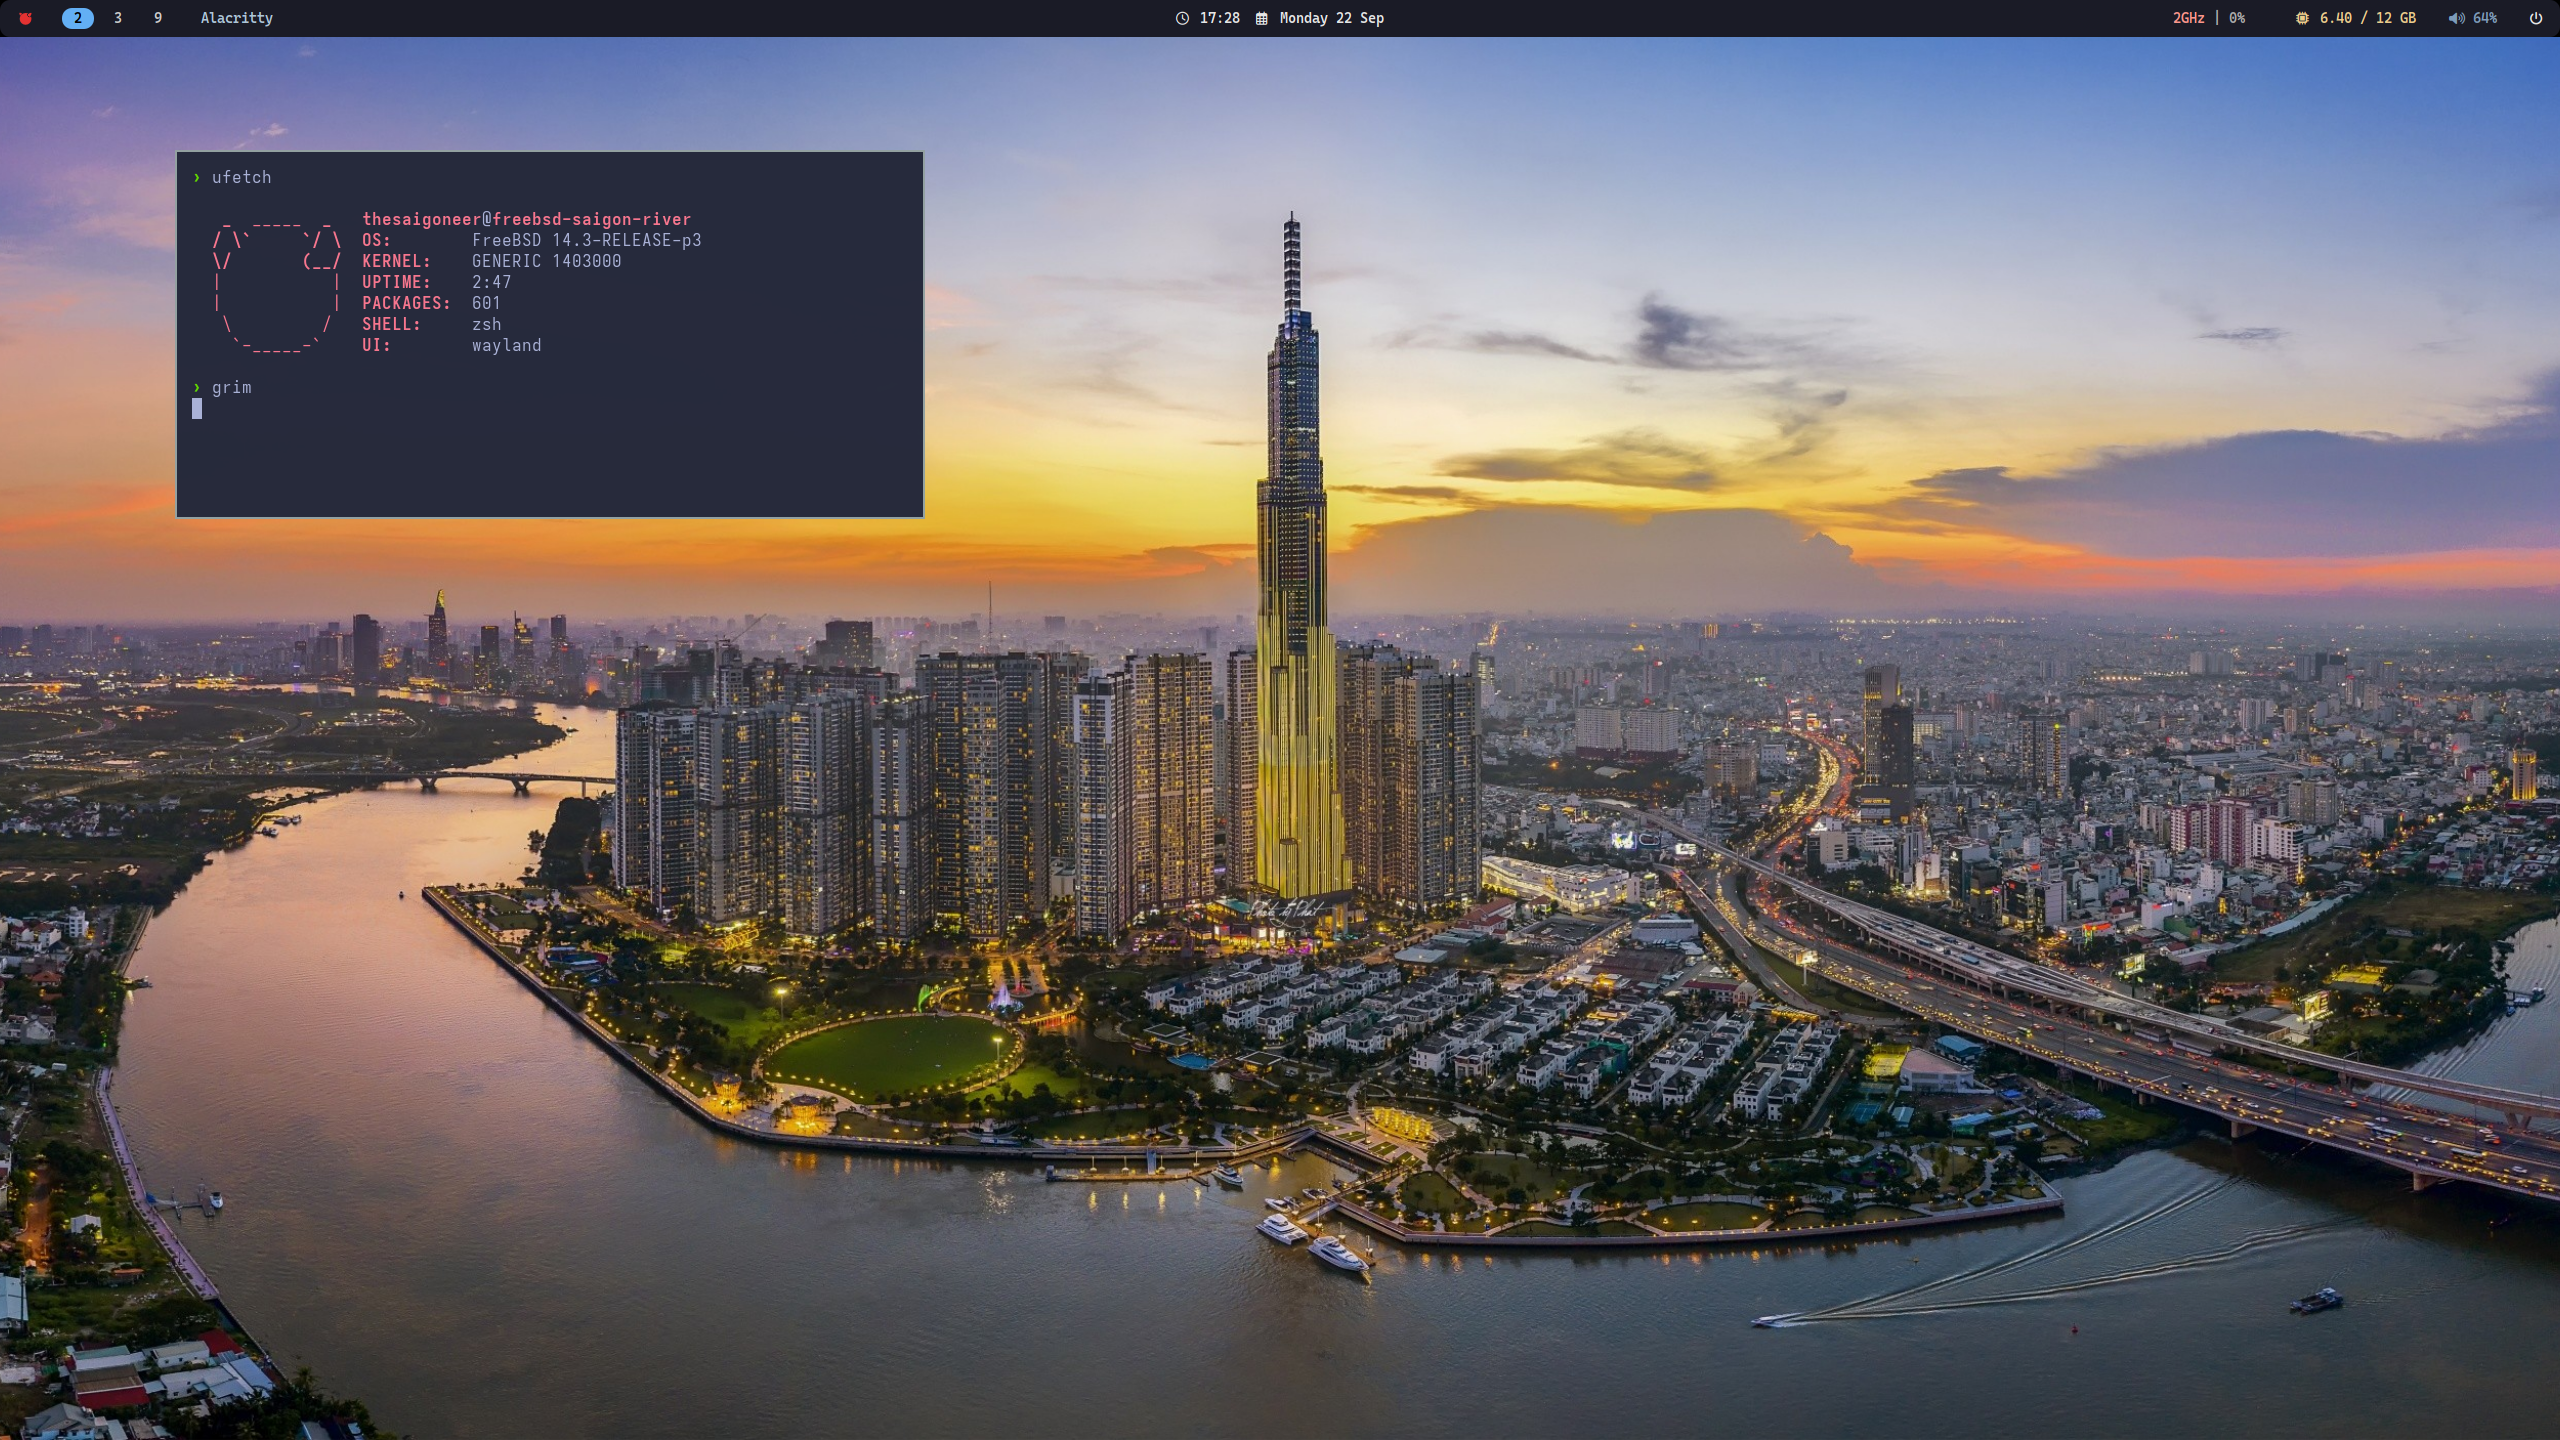Click the terminal cursor block
This screenshot has height=1440, width=2560.
point(197,408)
